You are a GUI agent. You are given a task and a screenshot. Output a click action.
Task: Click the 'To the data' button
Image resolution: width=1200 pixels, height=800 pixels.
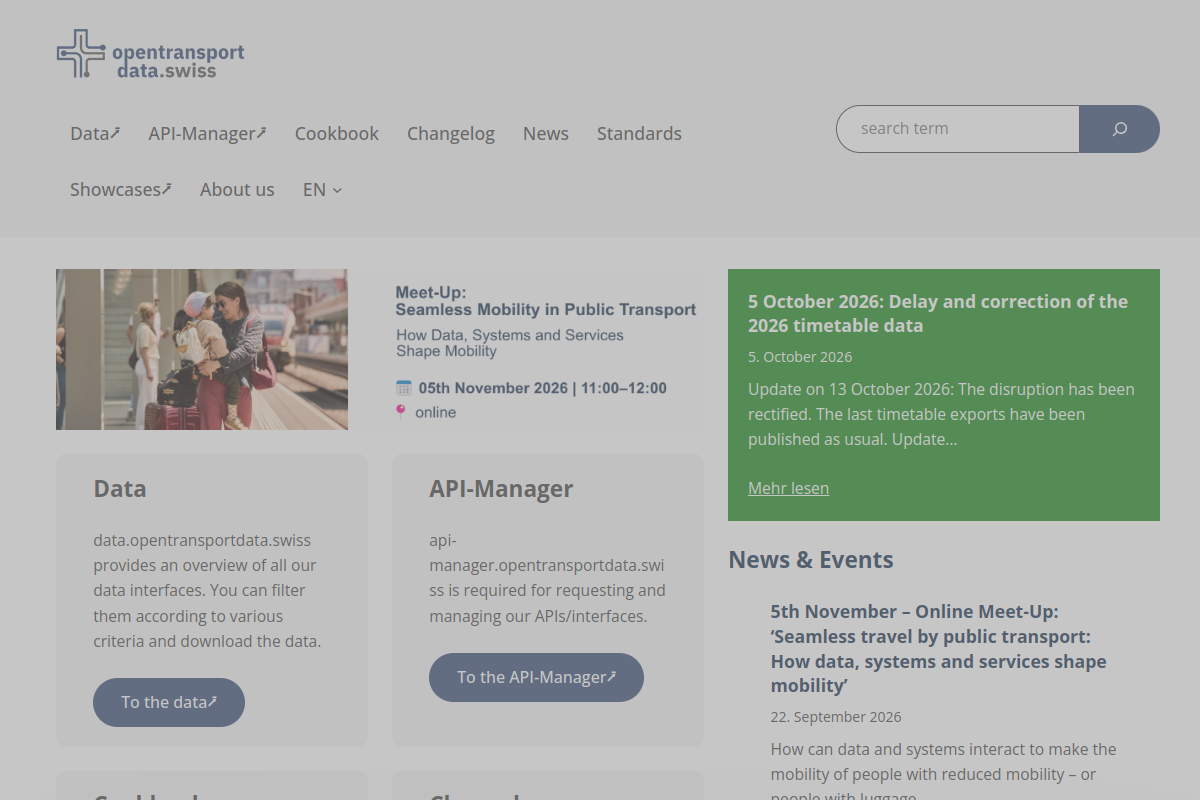[169, 702]
